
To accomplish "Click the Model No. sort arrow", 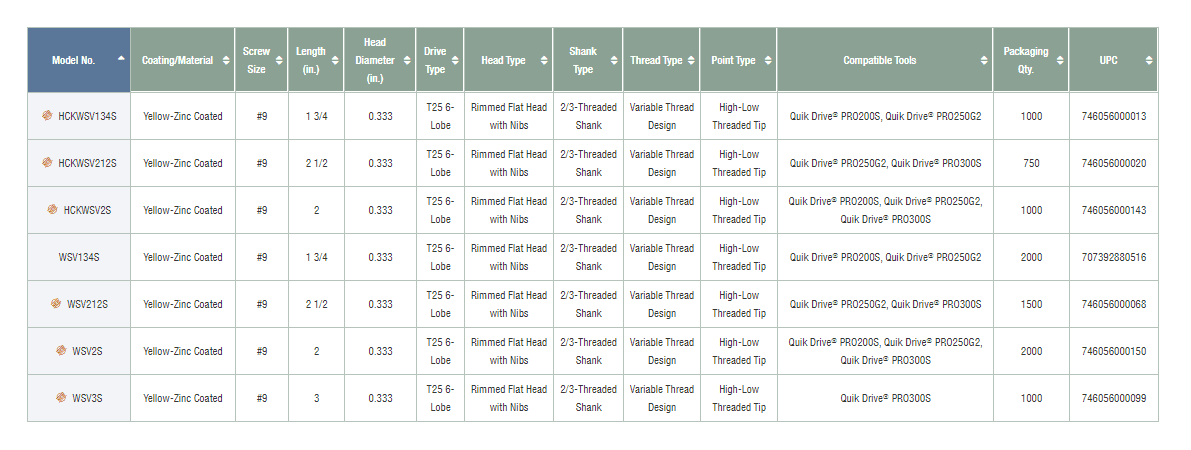I will tap(121, 59).
